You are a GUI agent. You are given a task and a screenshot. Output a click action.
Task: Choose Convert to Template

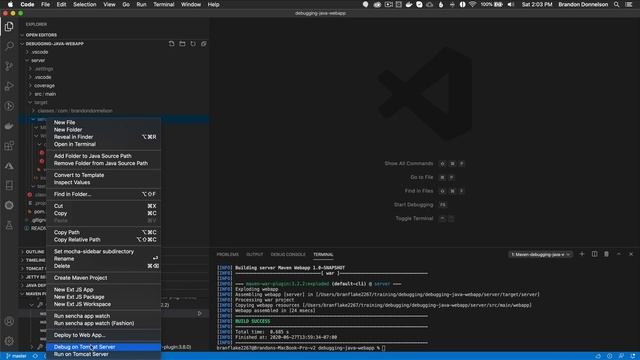(104, 175)
